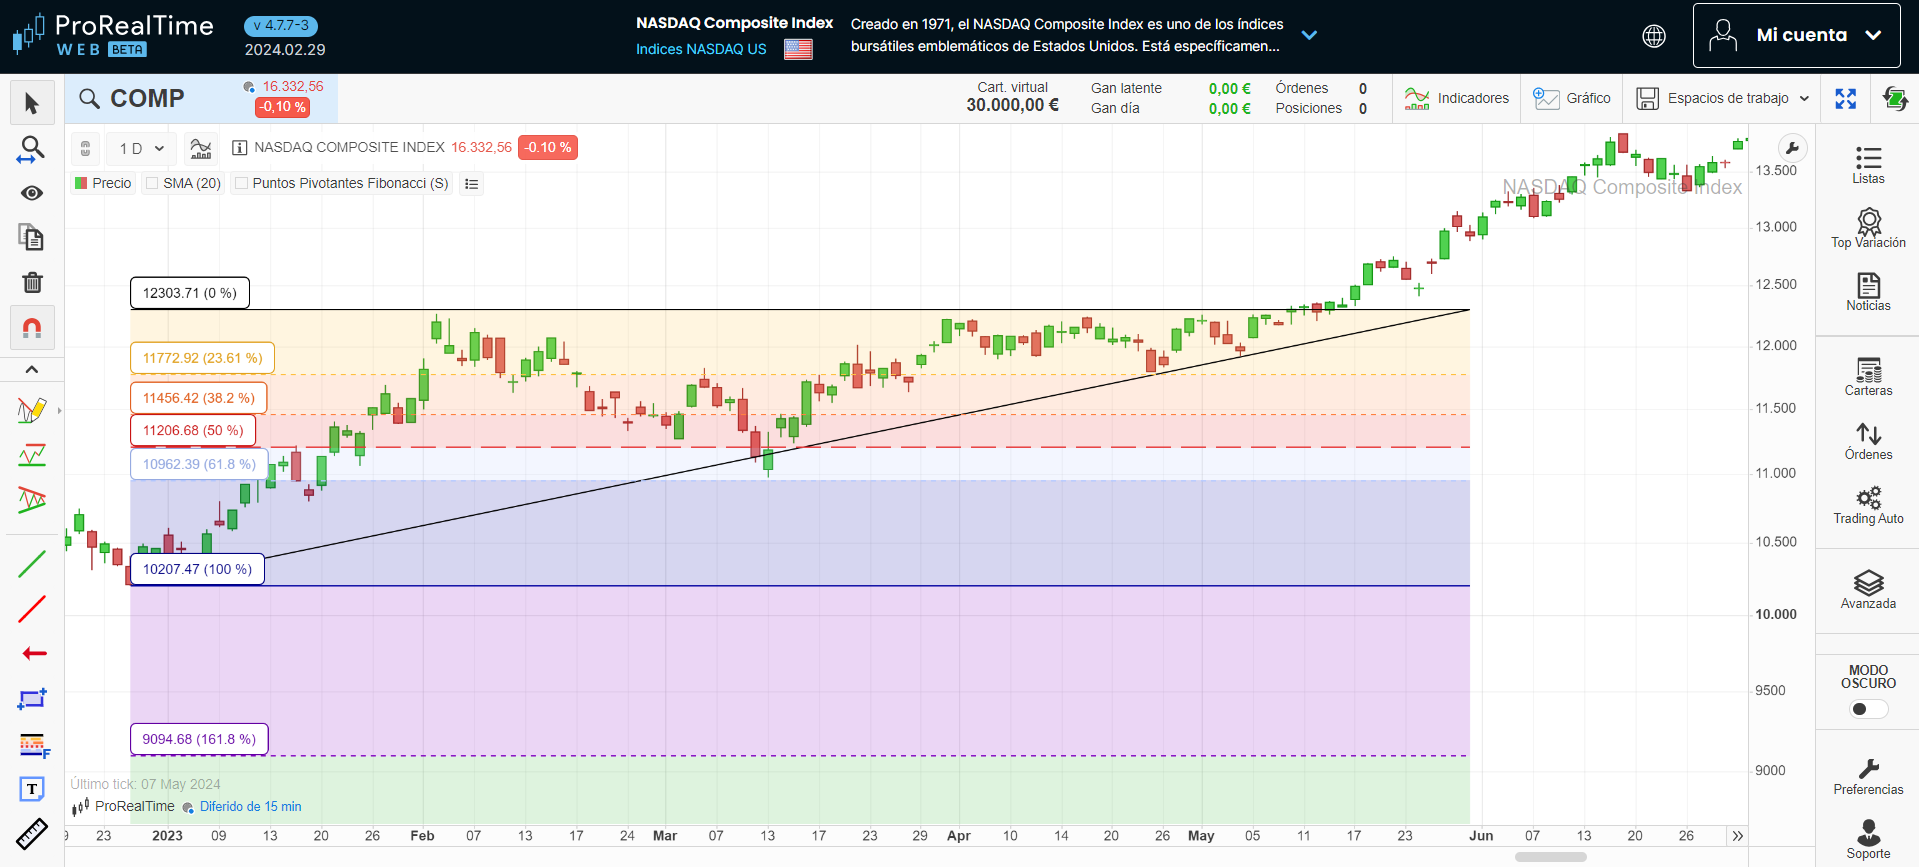Toggle the MODO OSCURO switch
This screenshot has width=1919, height=867.
tap(1867, 709)
